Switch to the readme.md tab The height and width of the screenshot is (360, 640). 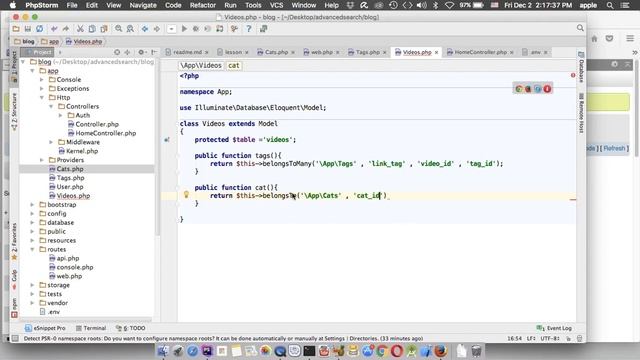pyautogui.click(x=187, y=52)
